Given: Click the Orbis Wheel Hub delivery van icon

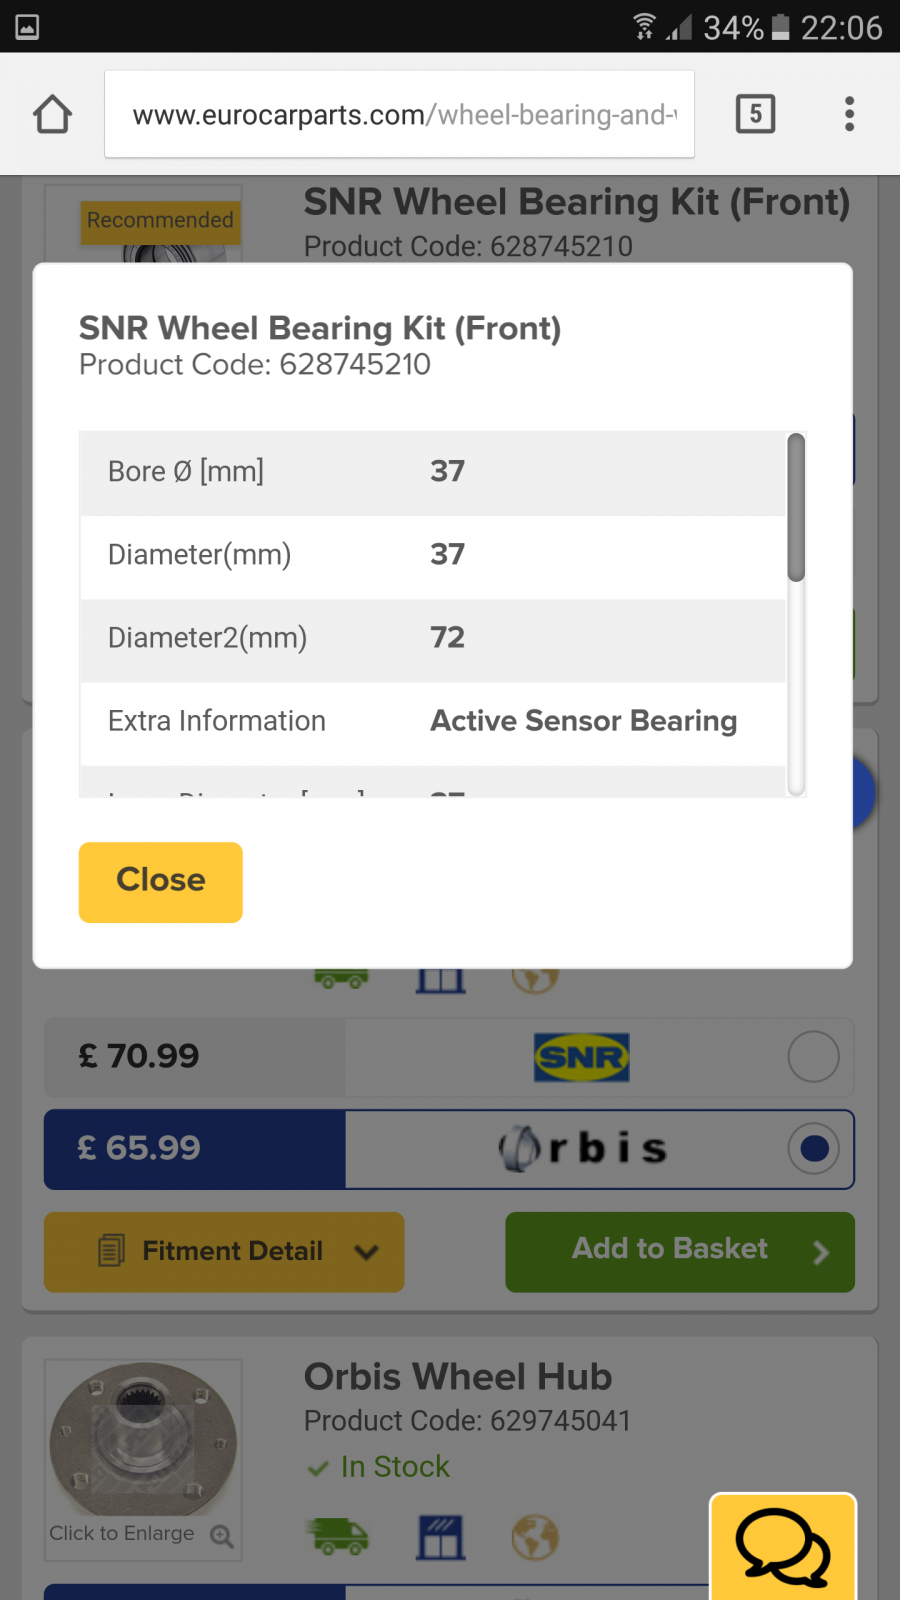Looking at the screenshot, I should (341, 1536).
